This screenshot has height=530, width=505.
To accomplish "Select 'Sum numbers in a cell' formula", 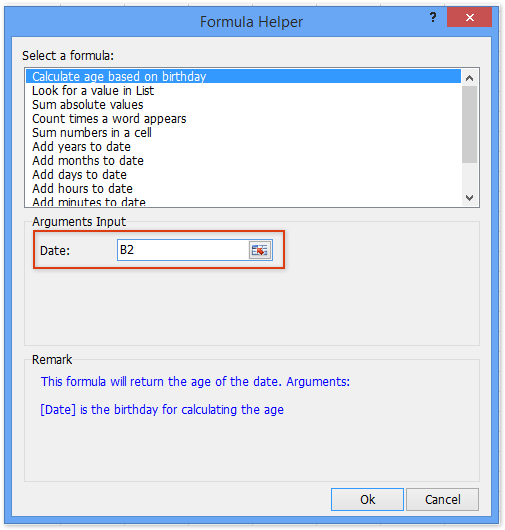I will (x=243, y=132).
